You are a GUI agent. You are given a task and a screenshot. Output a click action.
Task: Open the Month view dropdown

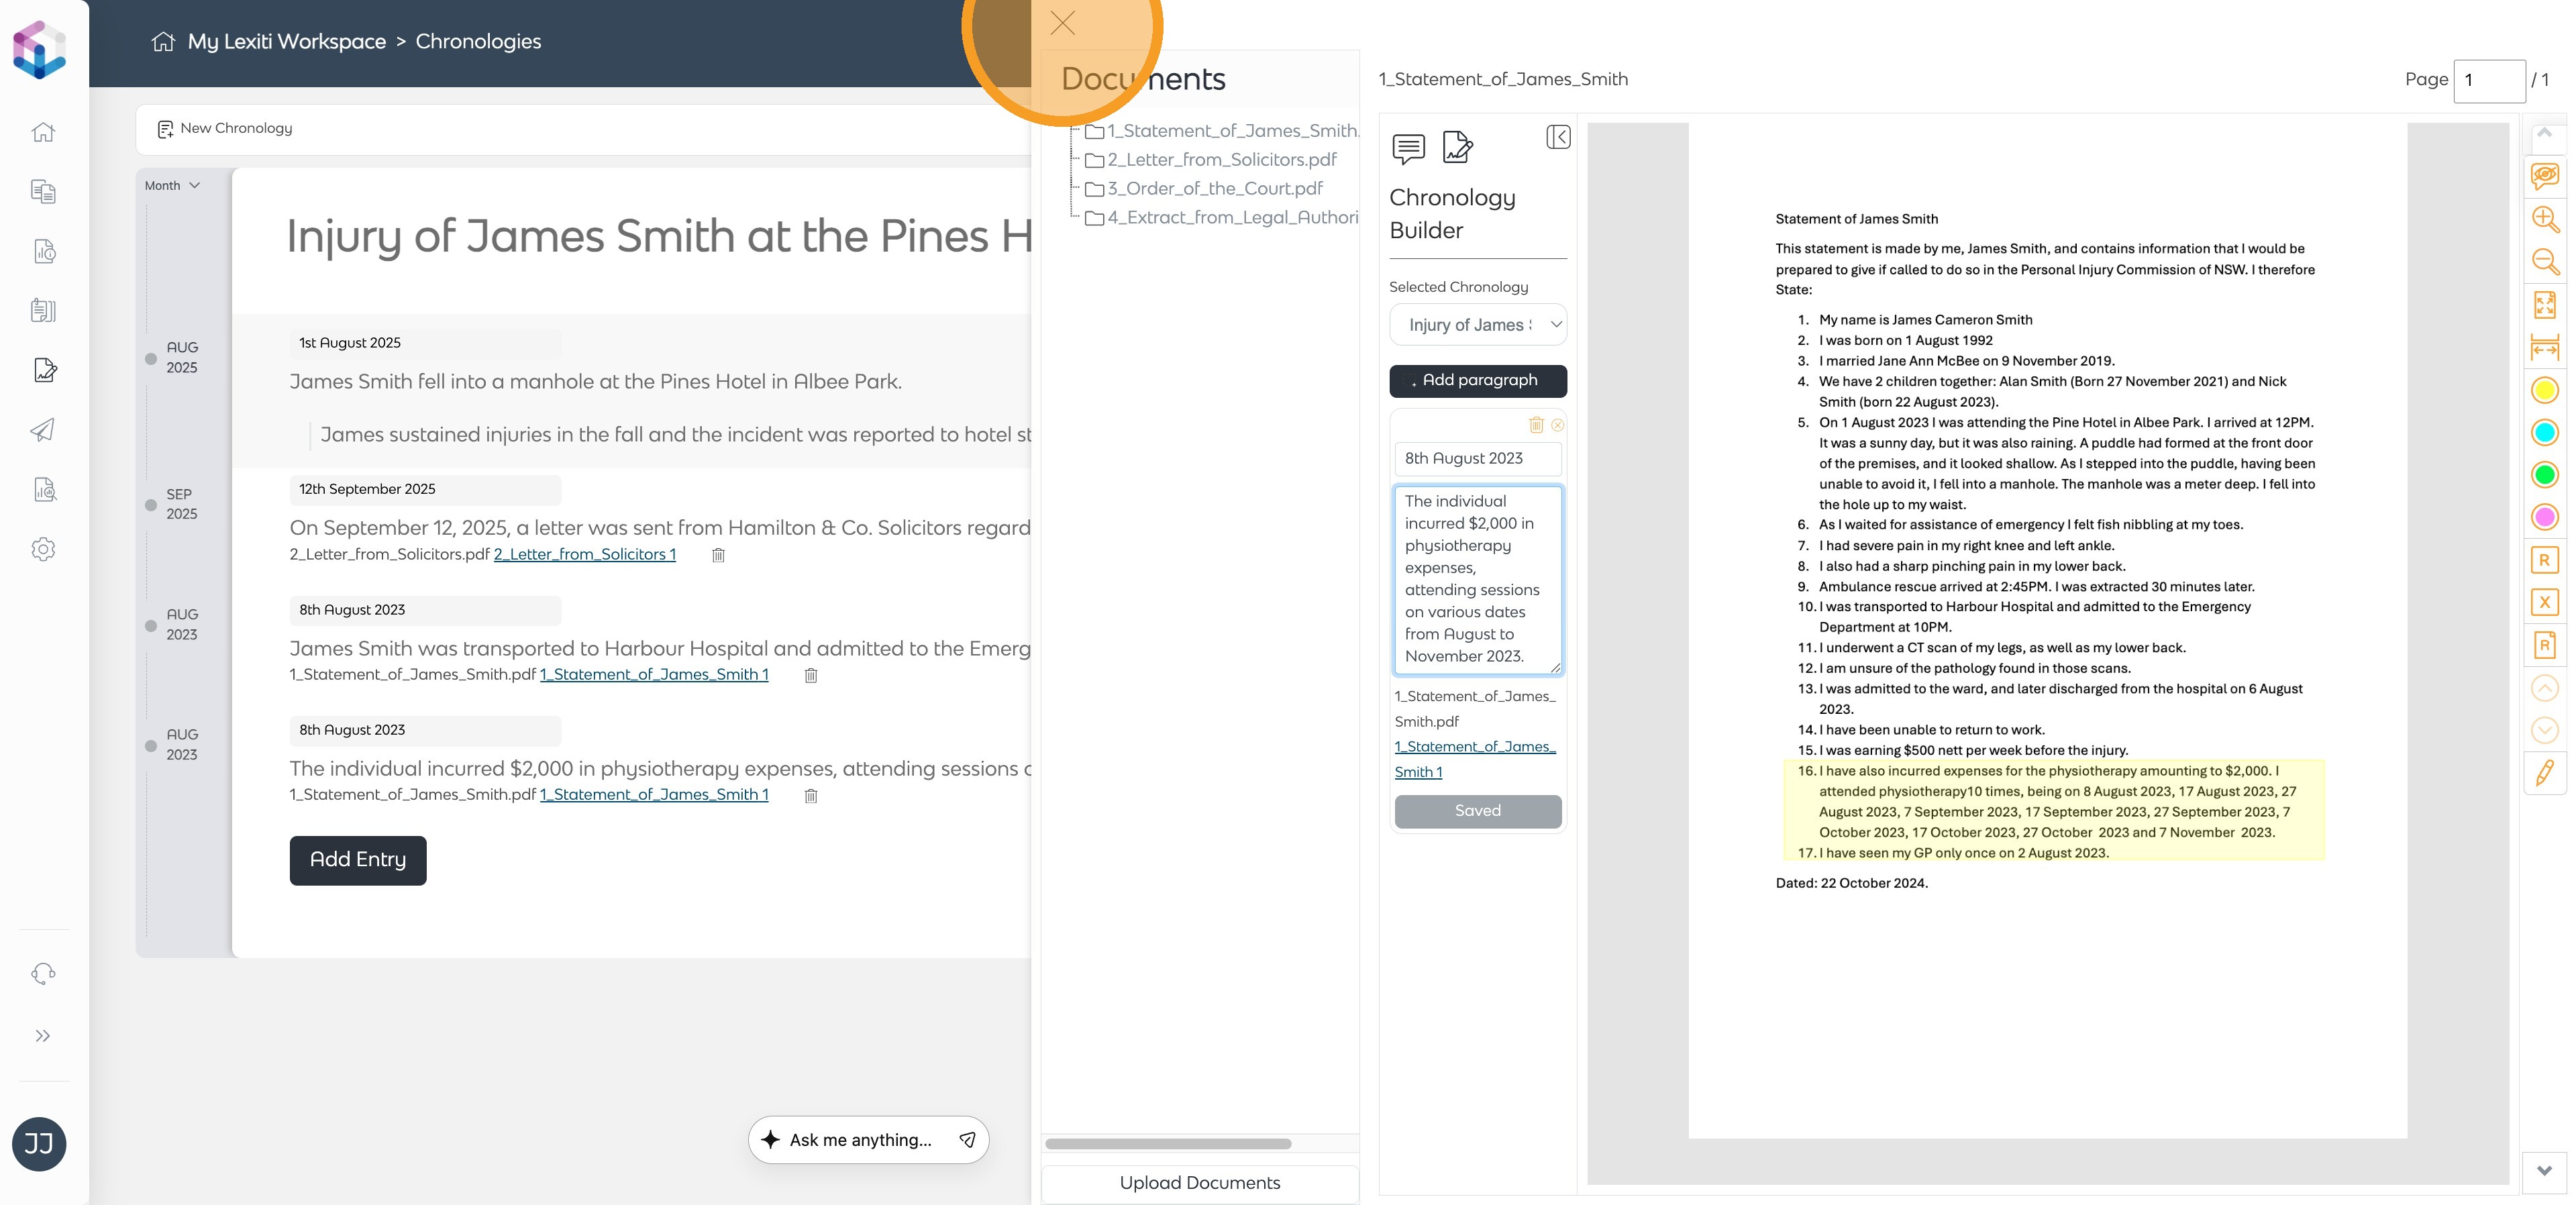pyautogui.click(x=172, y=186)
